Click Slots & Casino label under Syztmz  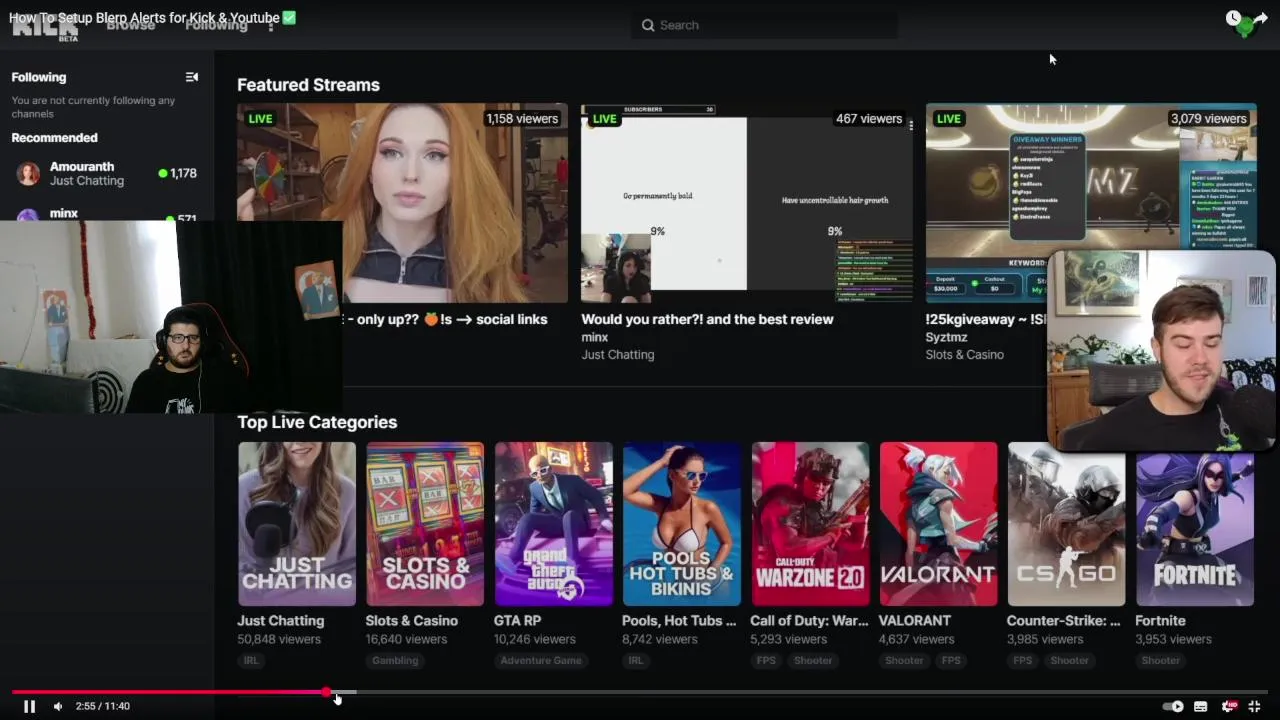coord(964,354)
